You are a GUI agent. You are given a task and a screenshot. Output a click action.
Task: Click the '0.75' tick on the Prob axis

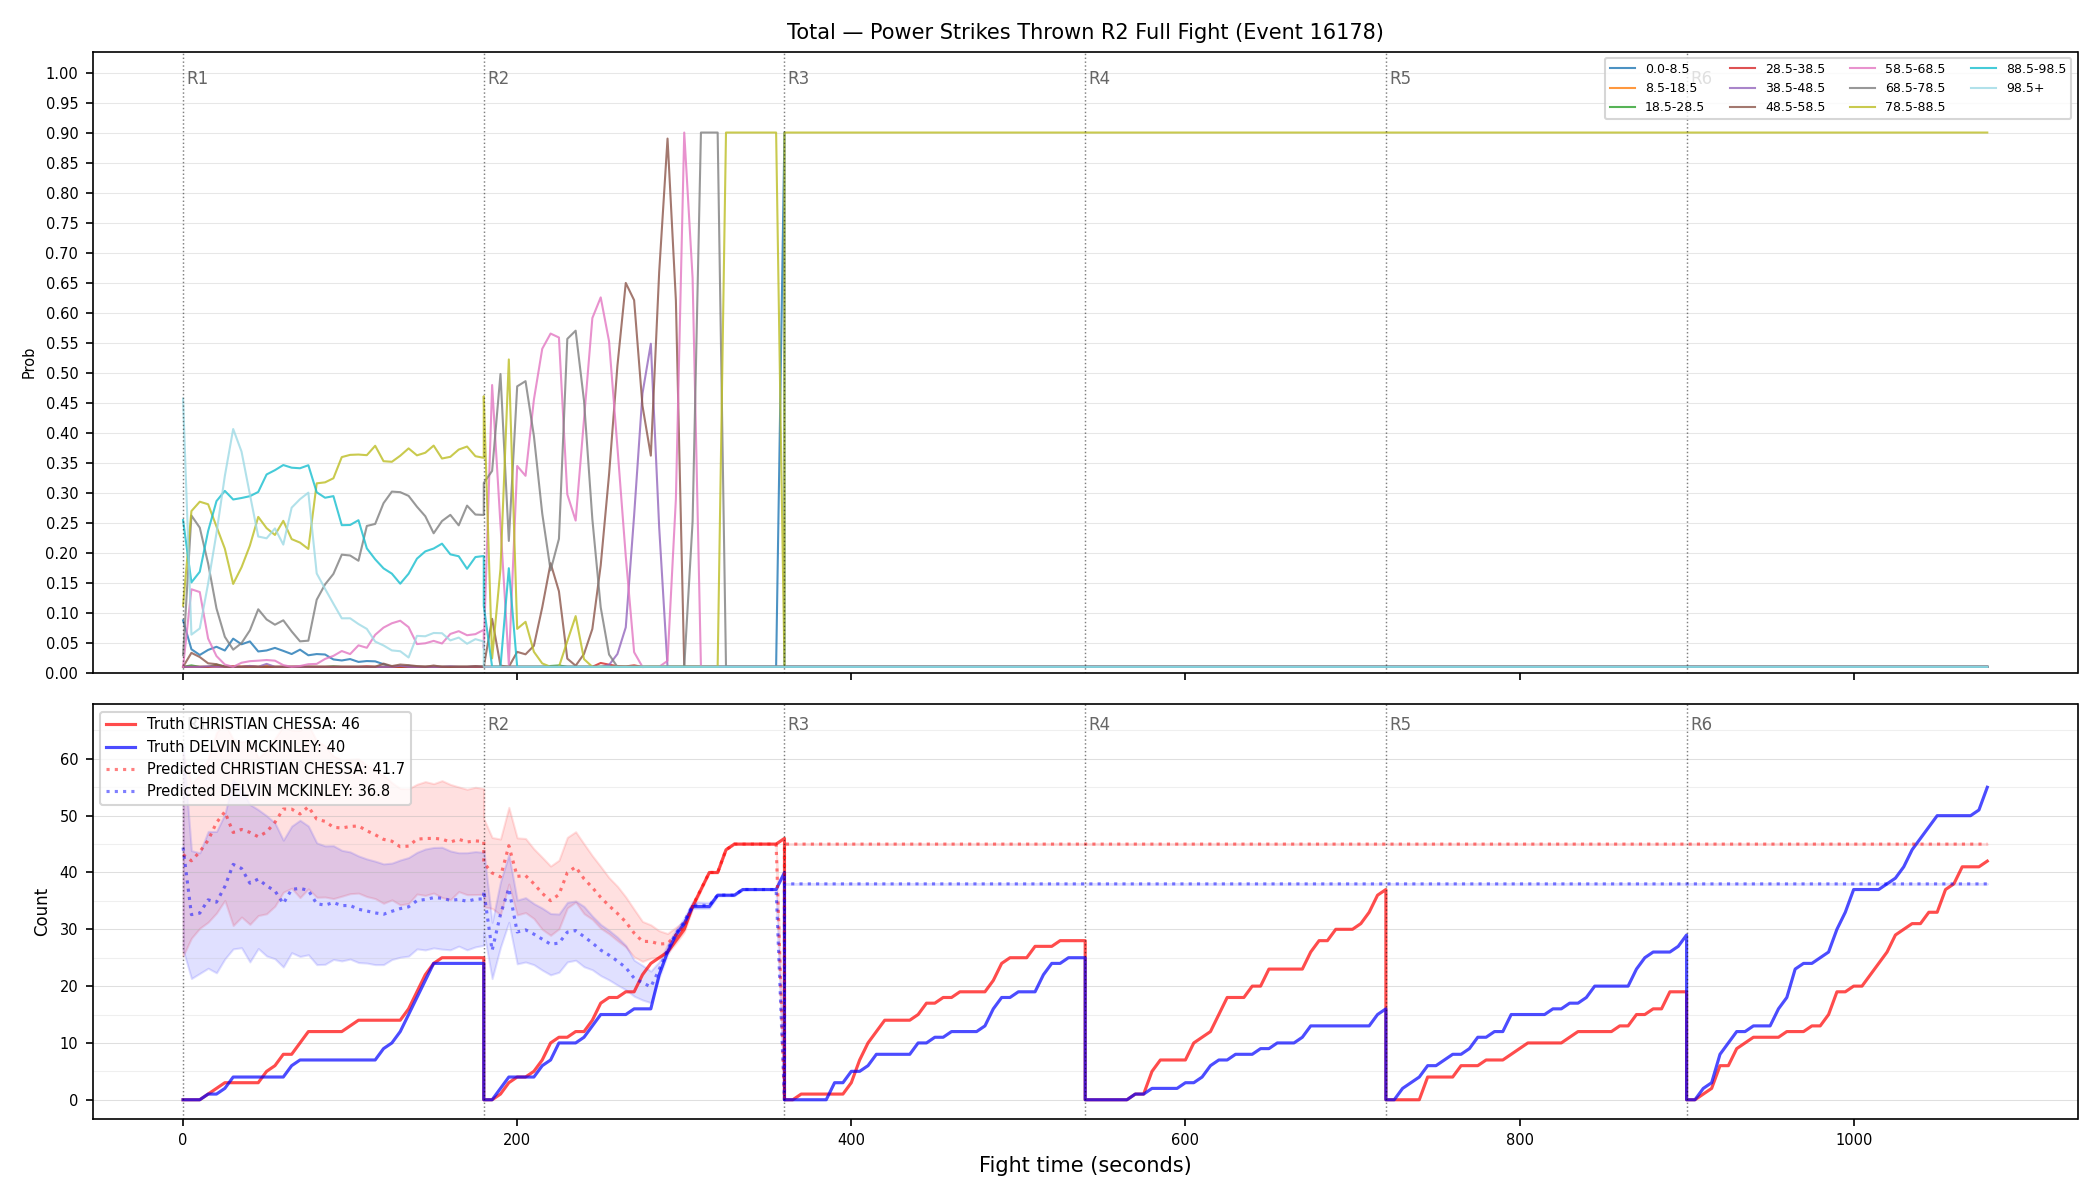pyautogui.click(x=62, y=223)
